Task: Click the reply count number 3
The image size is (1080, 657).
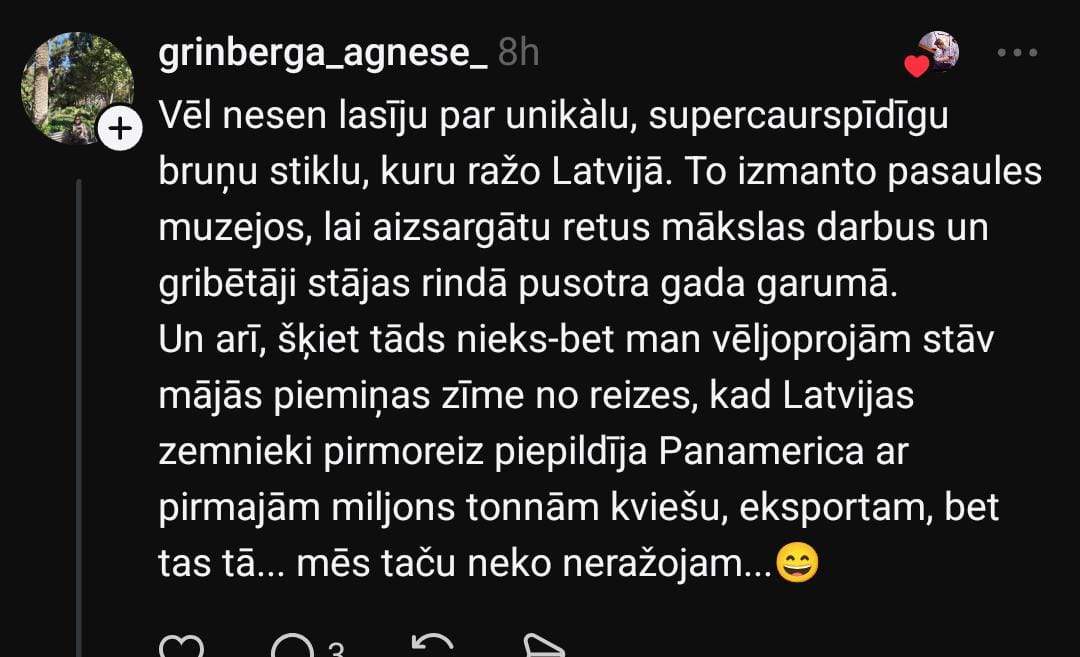Action: pyautogui.click(x=335, y=649)
